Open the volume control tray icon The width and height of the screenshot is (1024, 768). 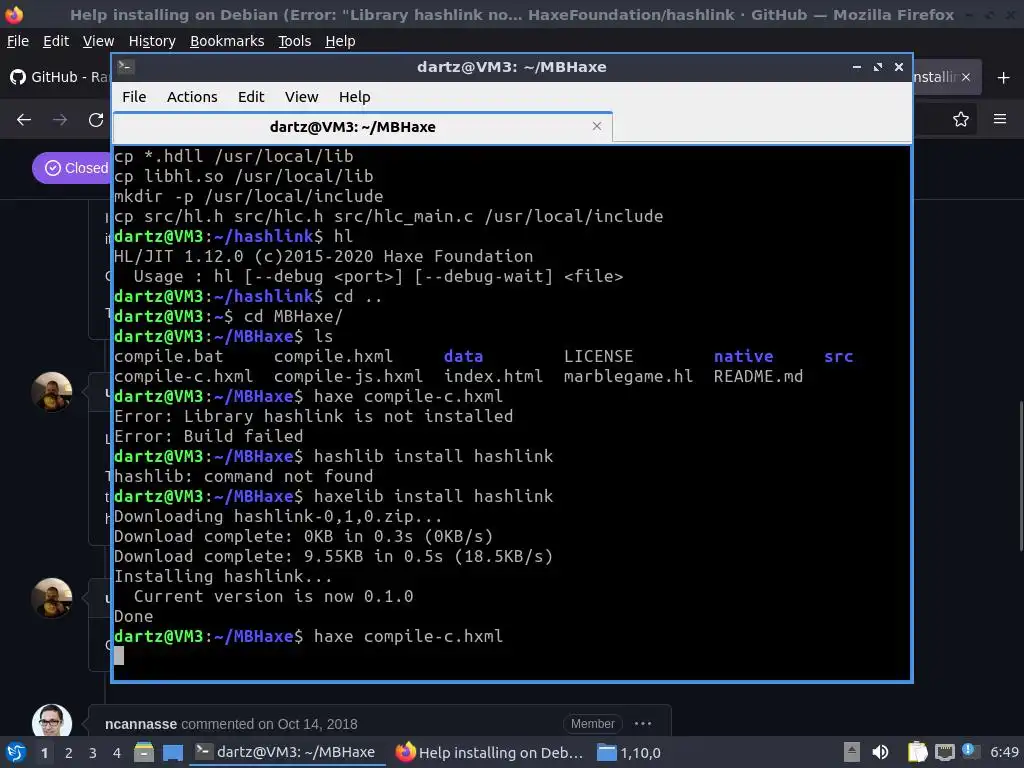click(880, 752)
